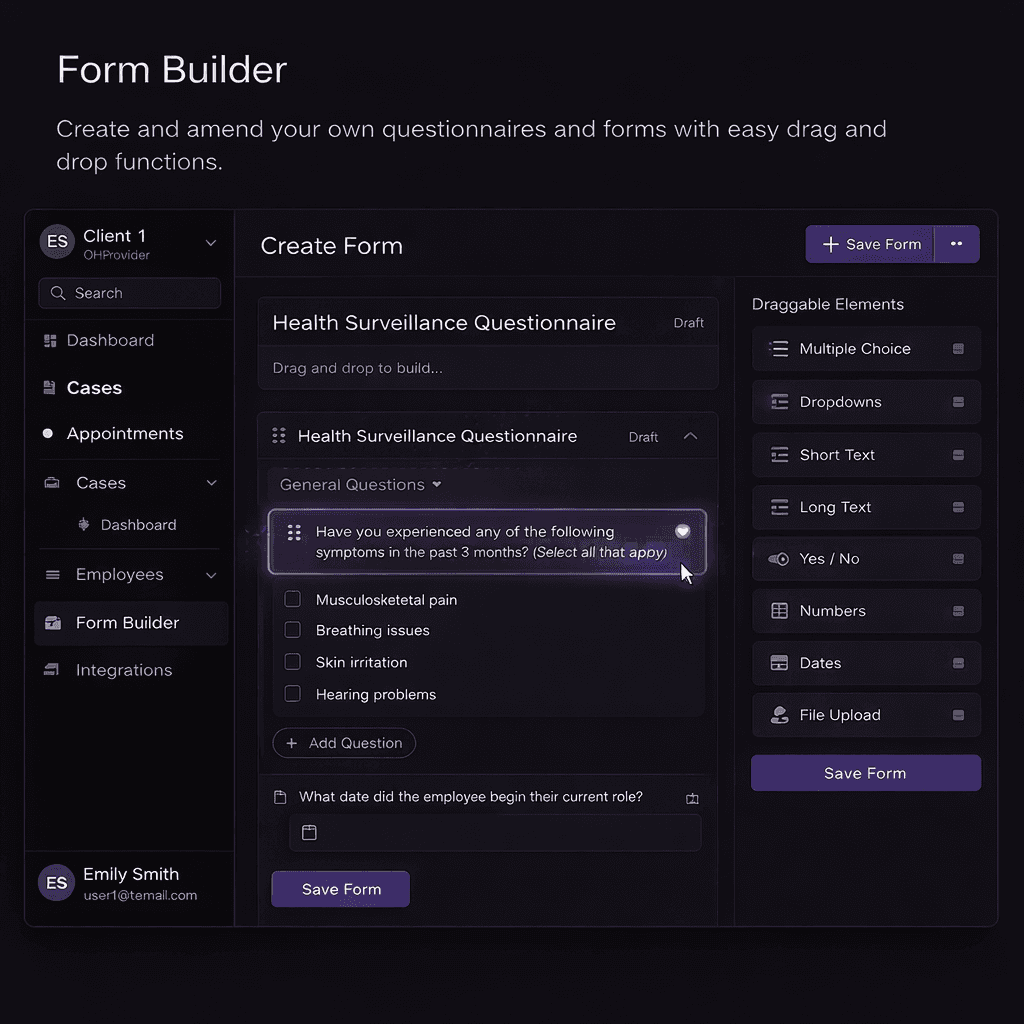This screenshot has width=1024, height=1024.
Task: Click the Numbers grid element icon
Action: [x=779, y=611]
